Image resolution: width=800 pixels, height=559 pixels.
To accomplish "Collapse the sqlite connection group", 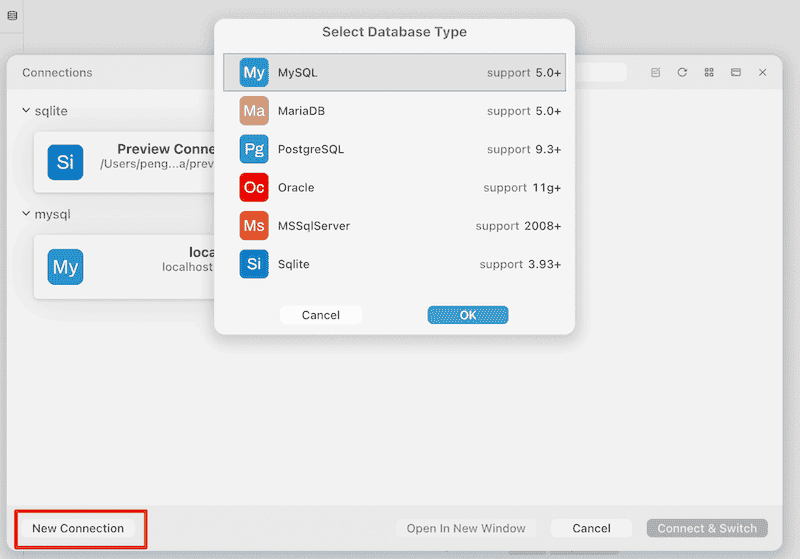I will coord(26,110).
